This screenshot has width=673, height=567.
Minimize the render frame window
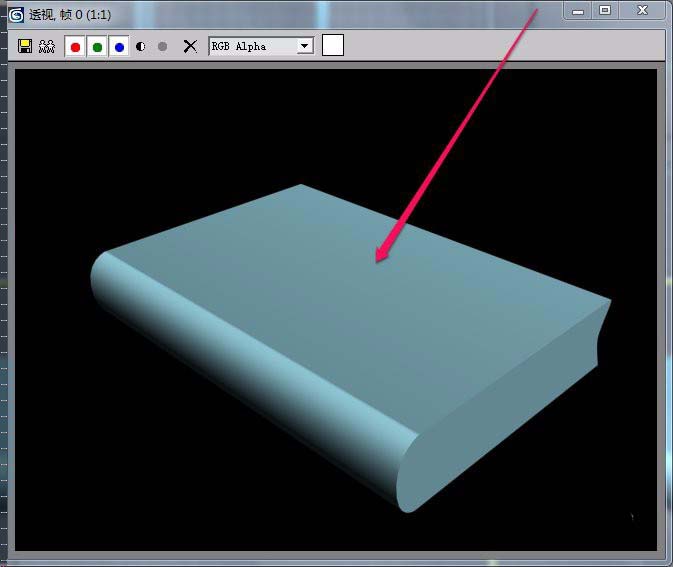coord(578,10)
